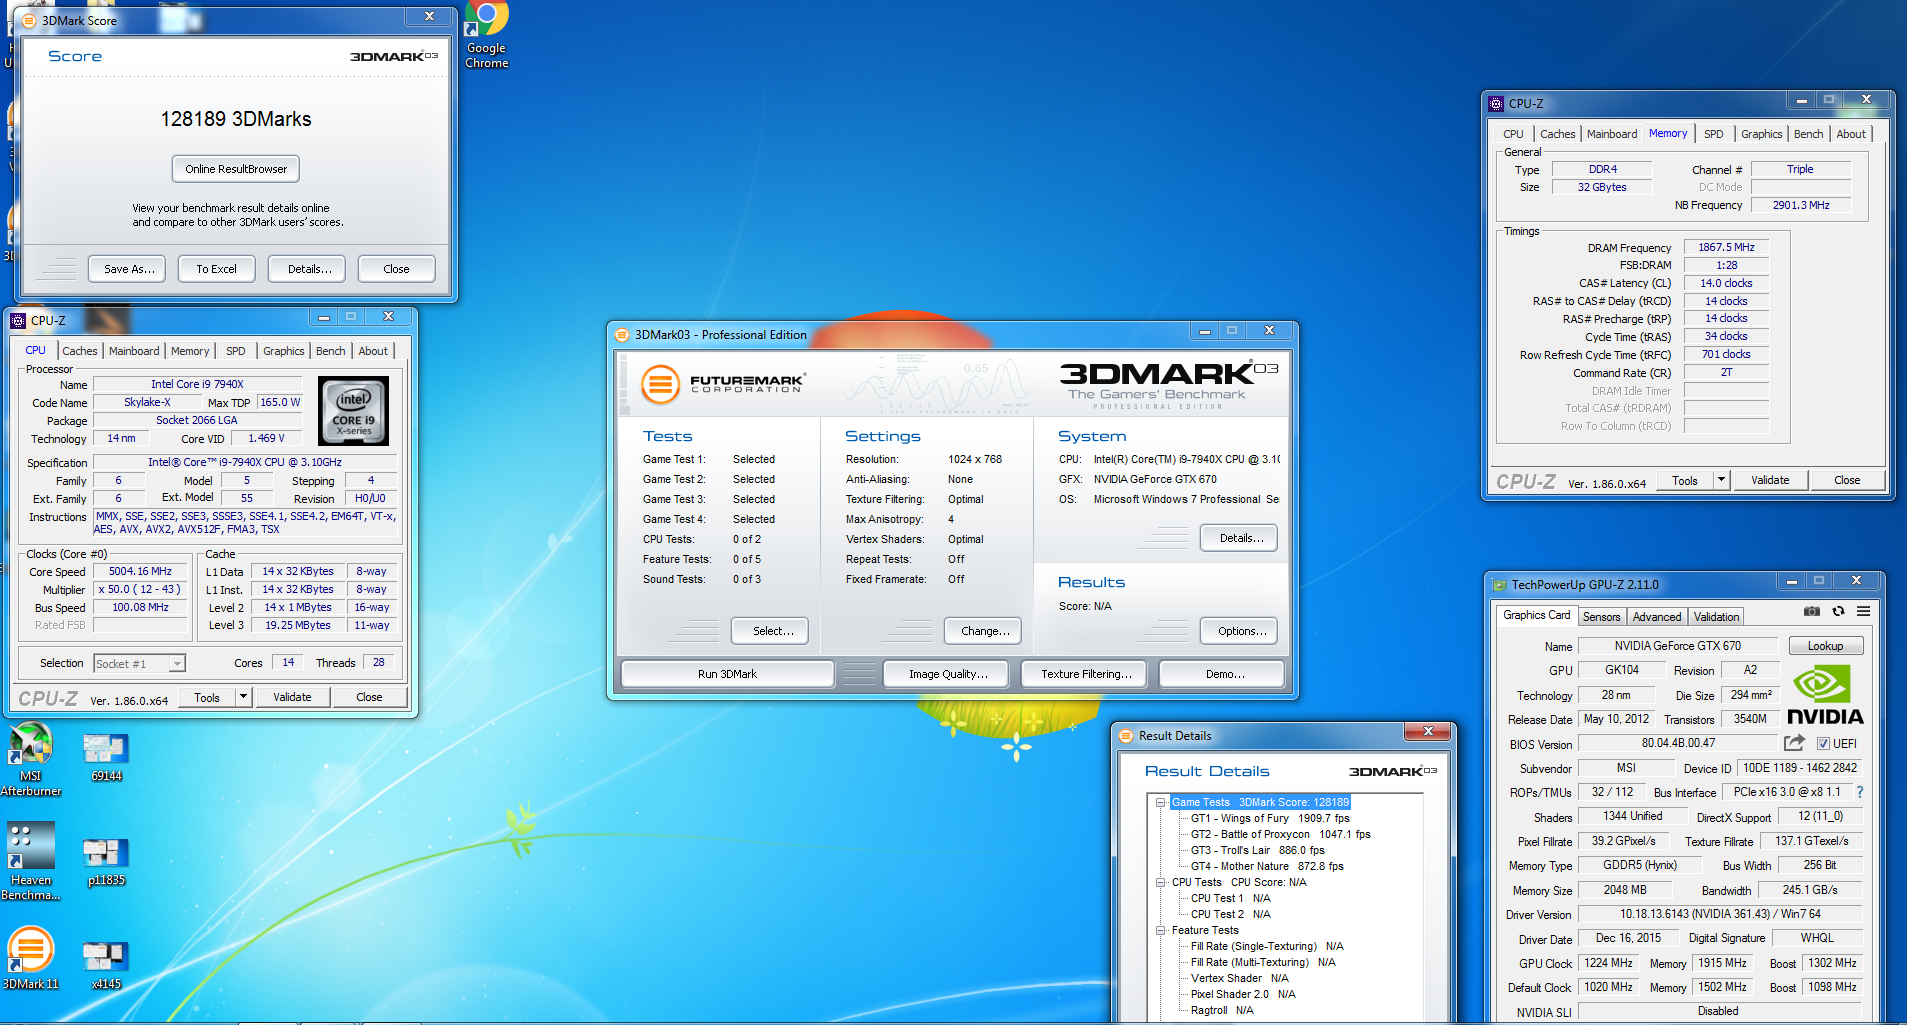The image size is (1907, 1025).
Task: Collapse the Feature Tests tree node
Action: (1161, 930)
